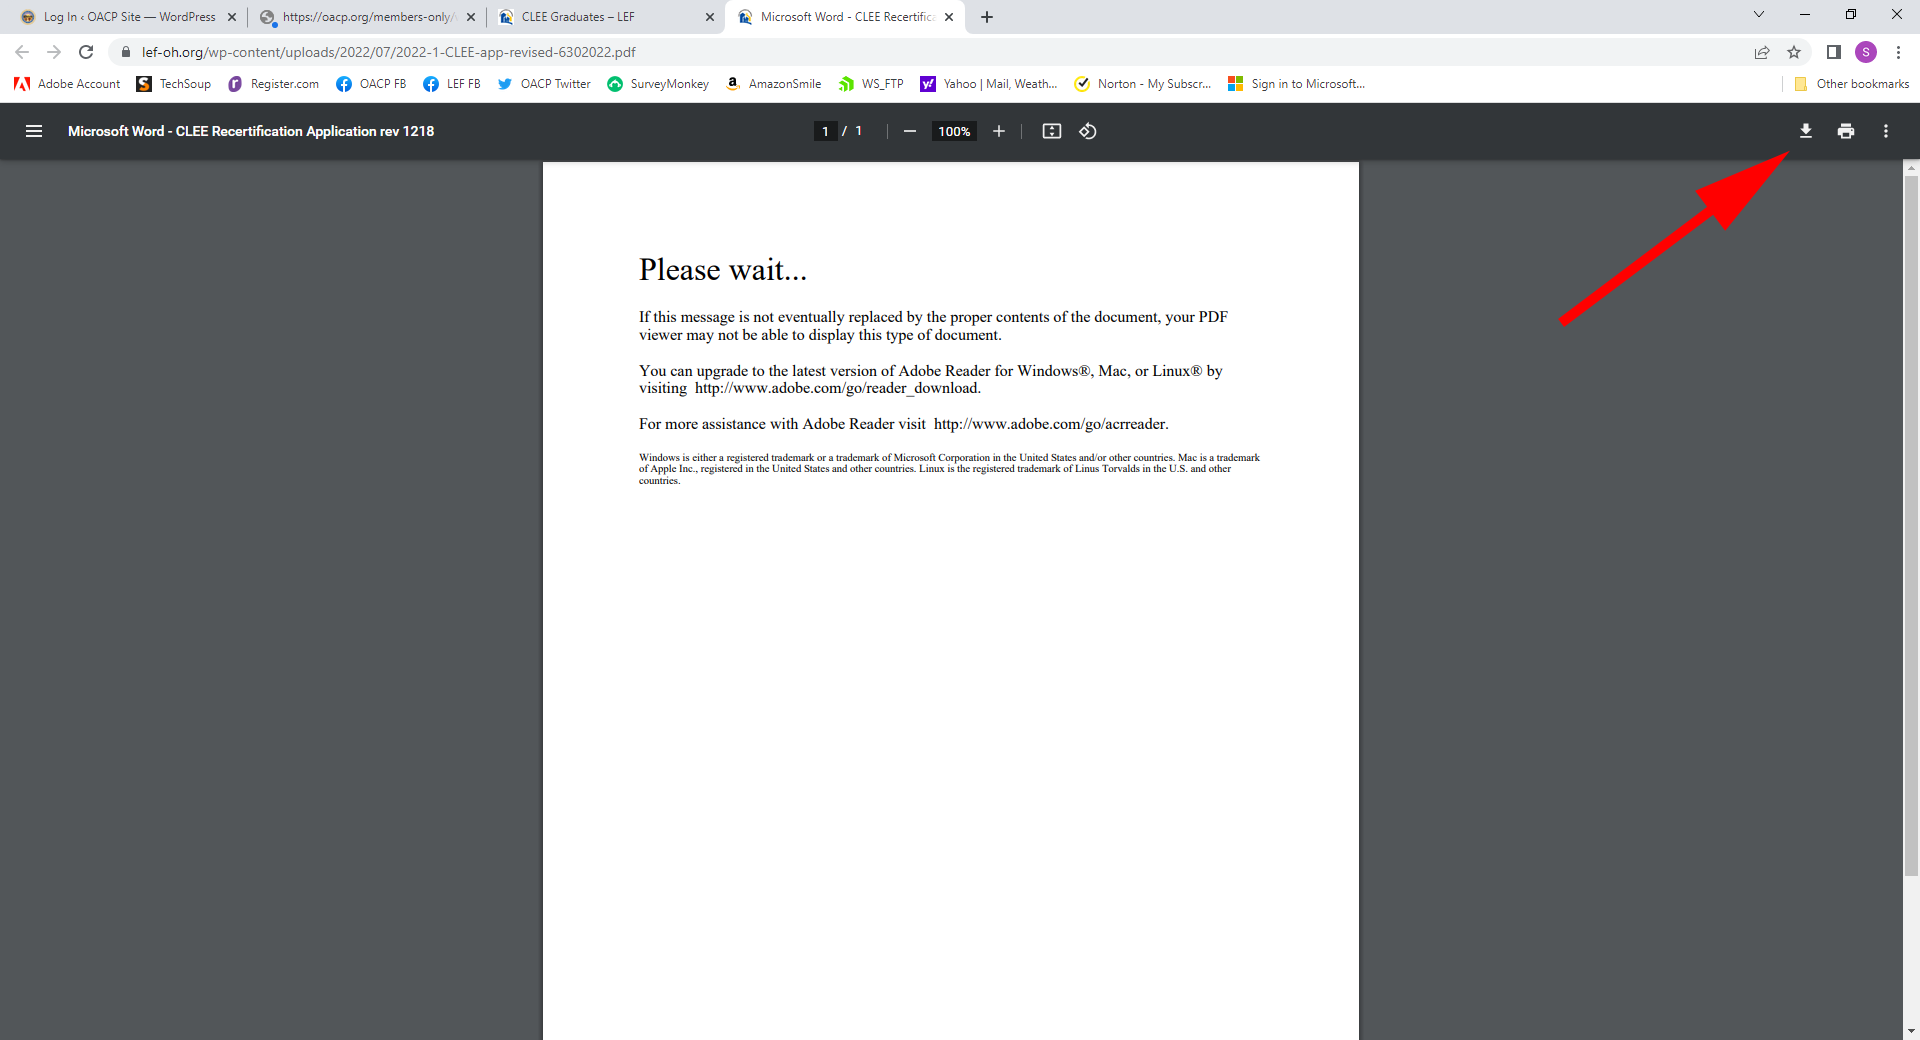Expand the tab search dropdown
The height and width of the screenshot is (1040, 1920).
coord(1758,15)
